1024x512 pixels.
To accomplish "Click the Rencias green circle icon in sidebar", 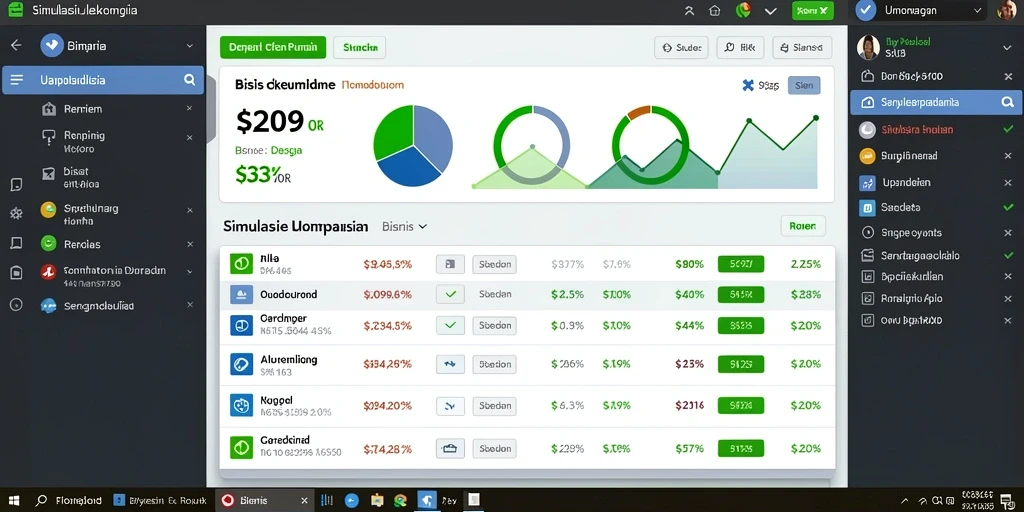I will 48,244.
